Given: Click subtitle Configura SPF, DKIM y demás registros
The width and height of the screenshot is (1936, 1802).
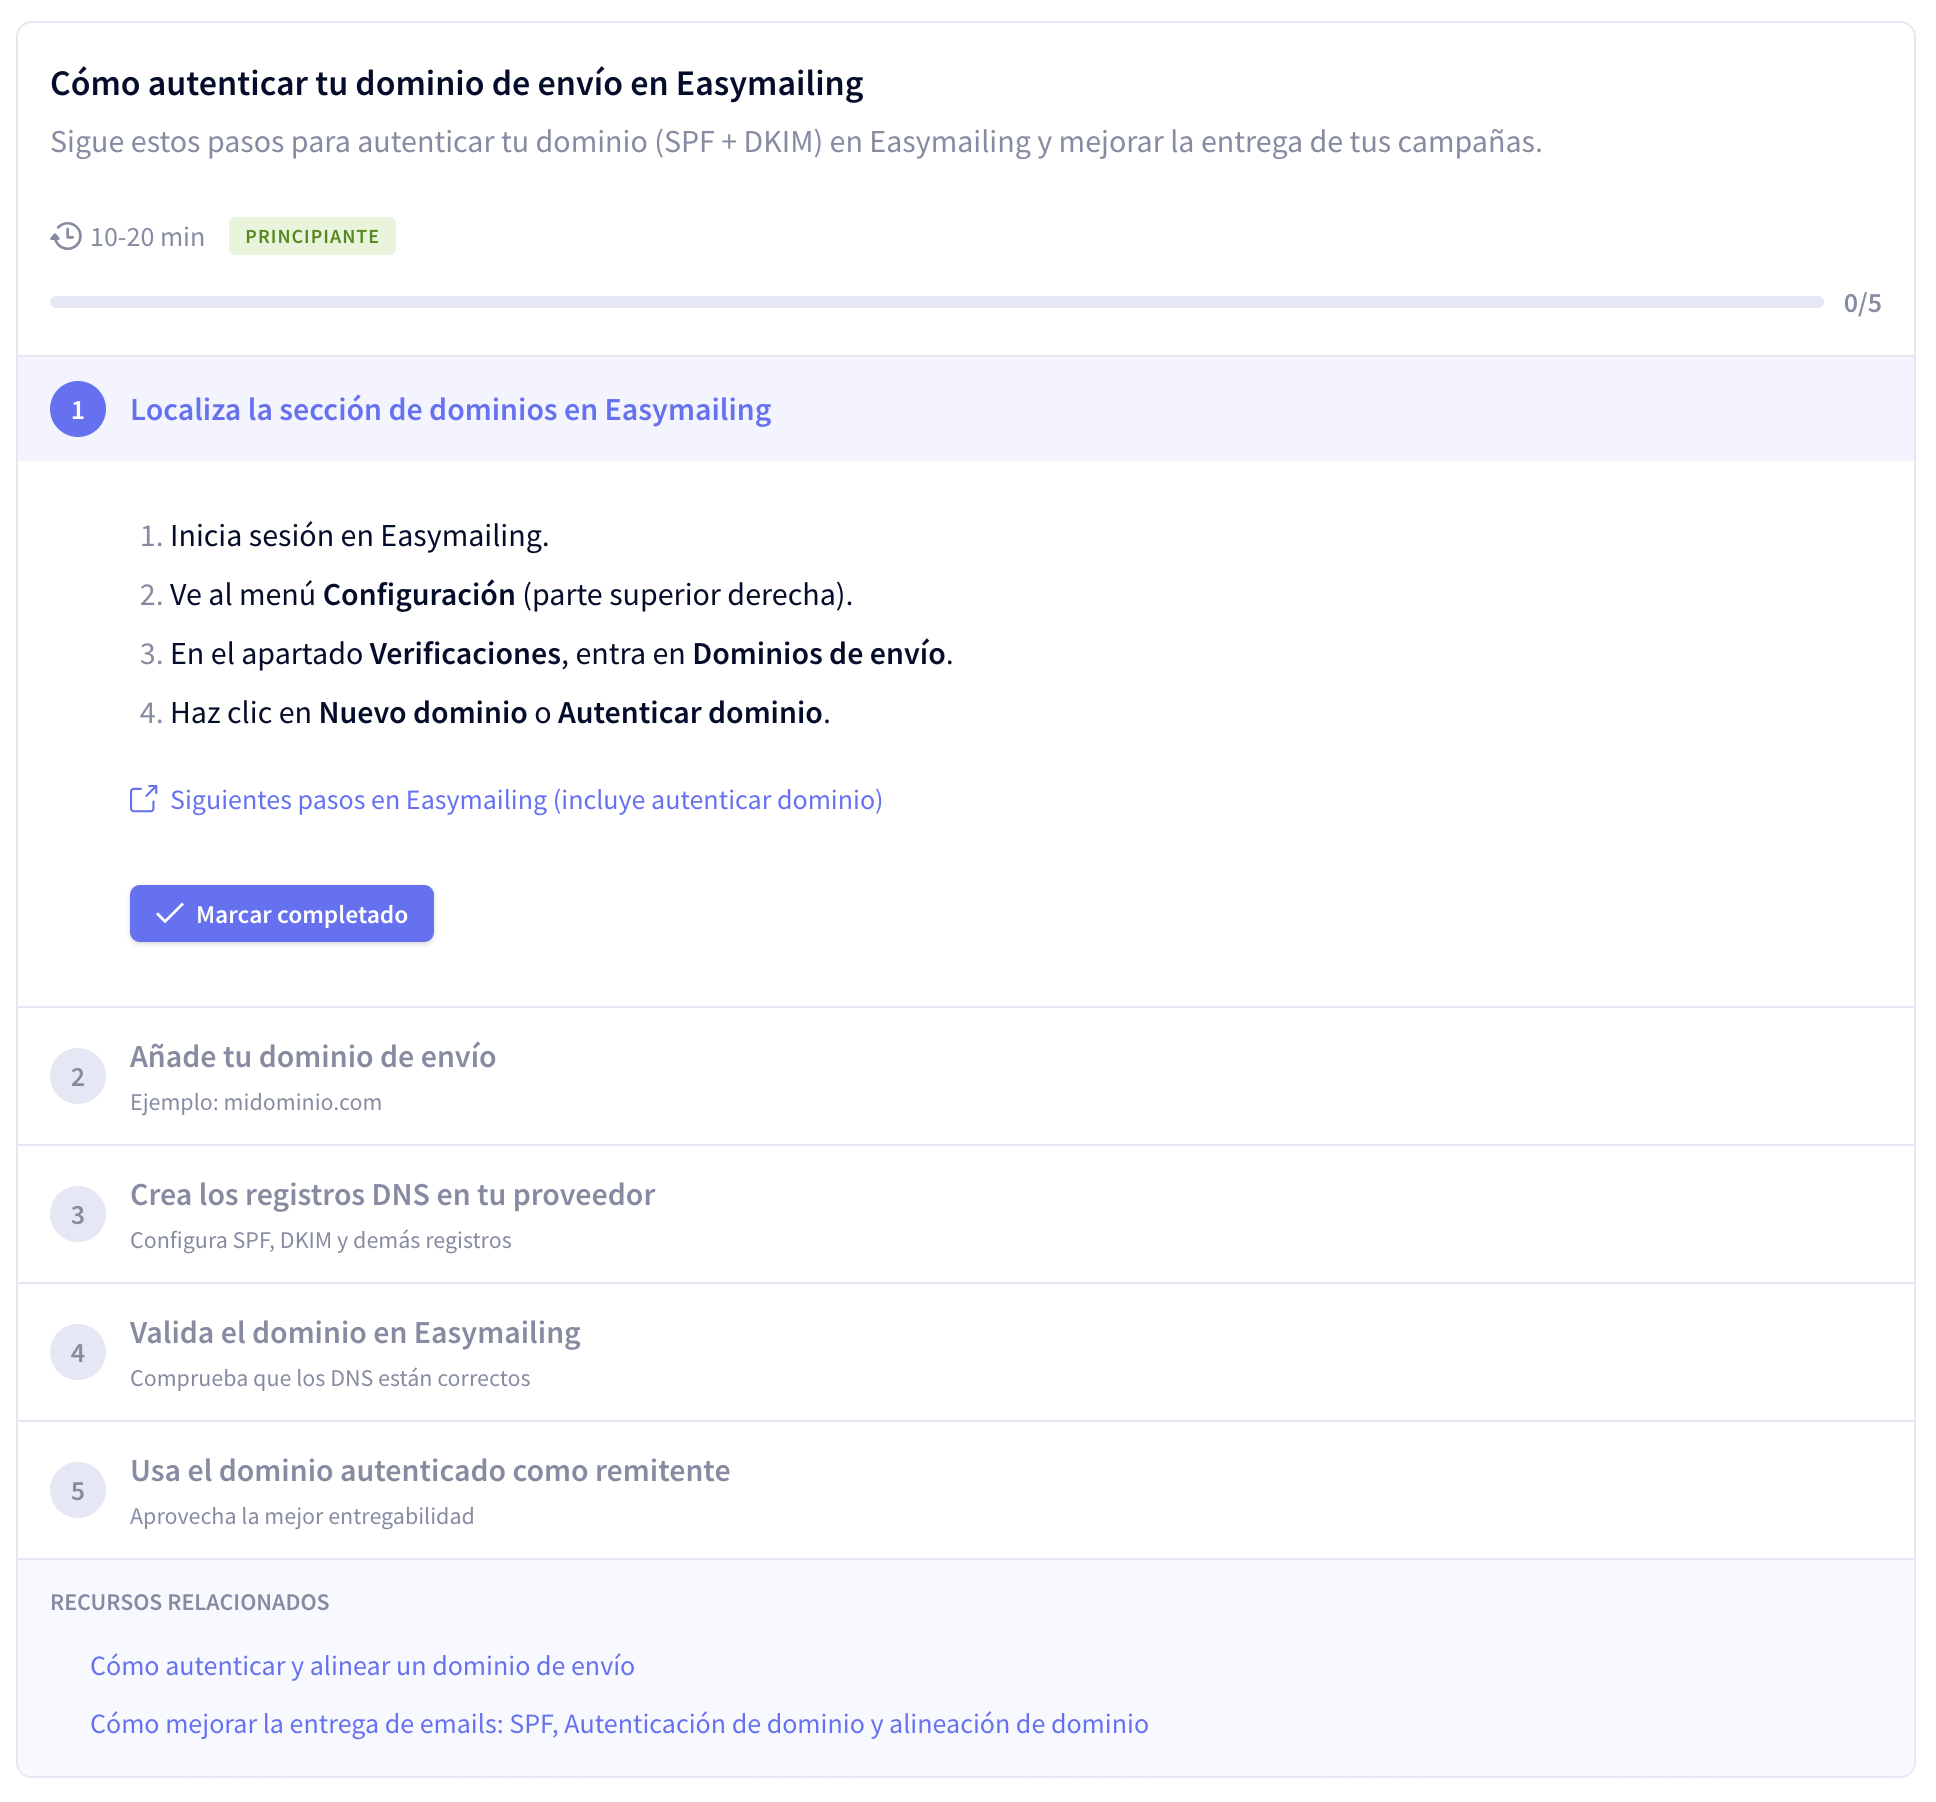Looking at the screenshot, I should 321,1240.
